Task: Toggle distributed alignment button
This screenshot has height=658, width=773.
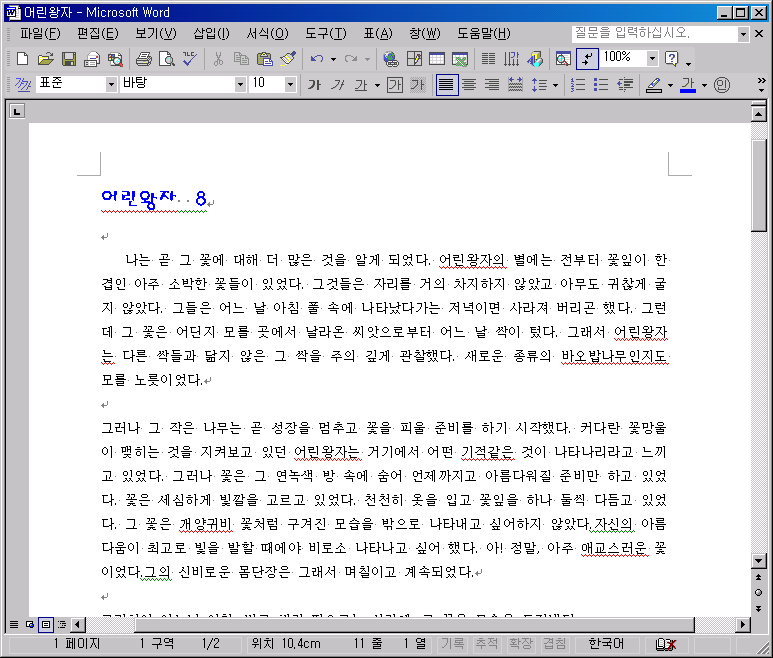Action: pyautogui.click(x=515, y=85)
